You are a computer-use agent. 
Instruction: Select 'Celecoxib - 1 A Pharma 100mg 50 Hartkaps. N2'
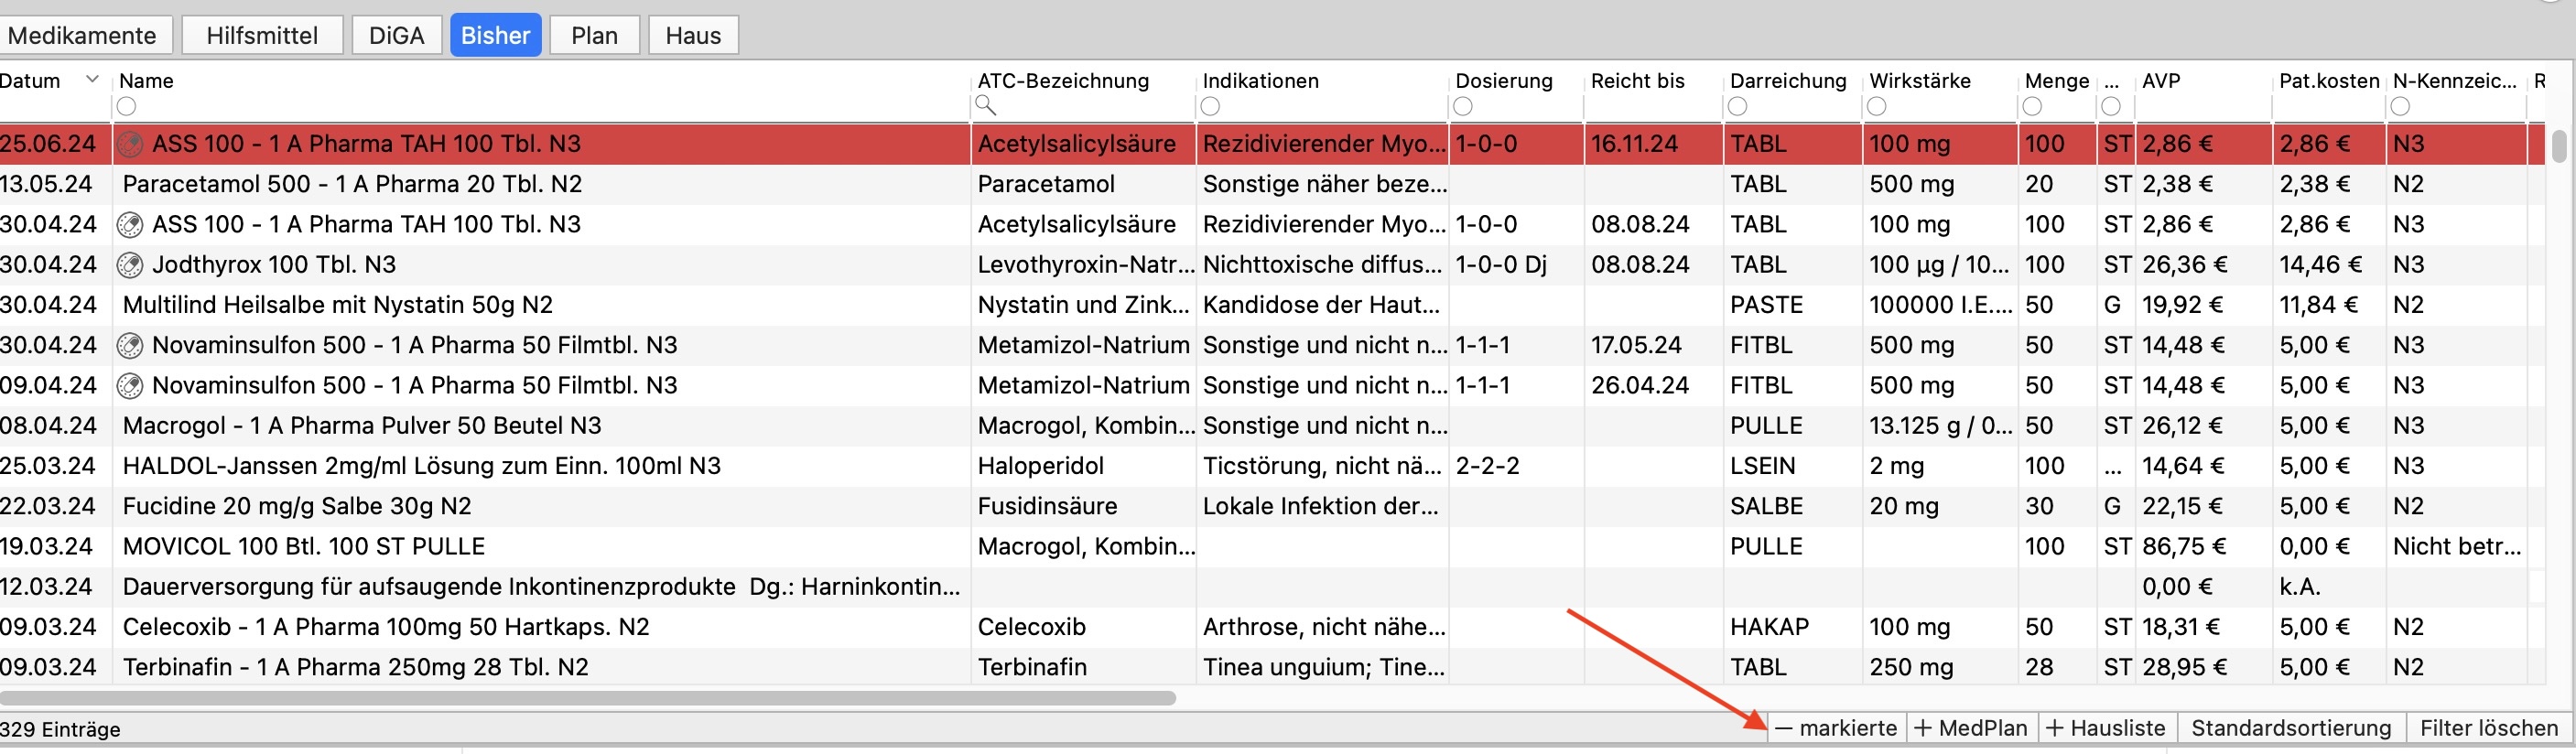[x=1272, y=627]
